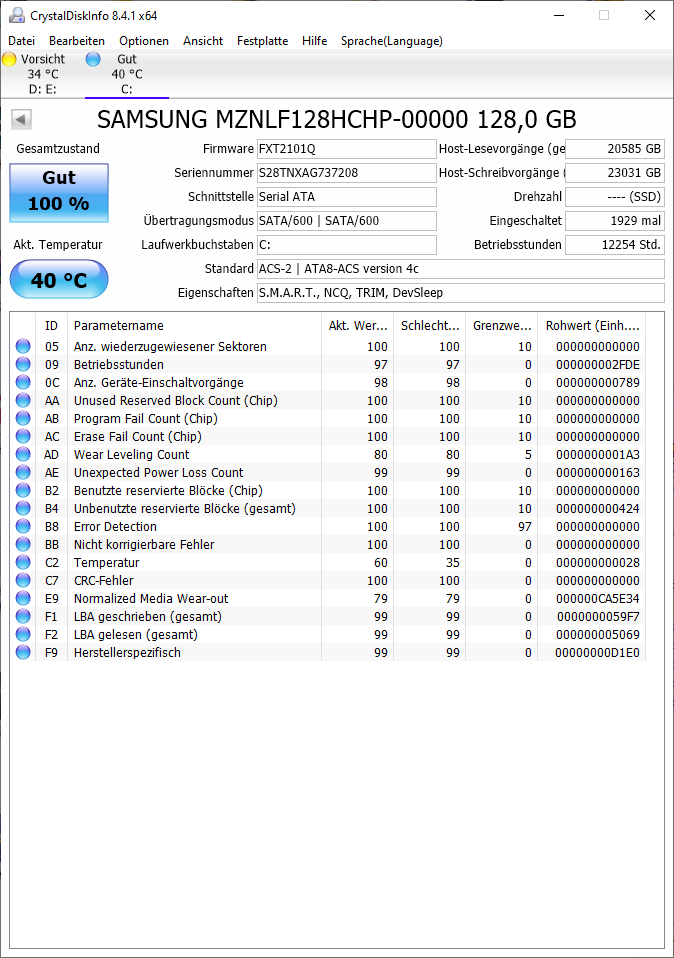Image resolution: width=674 pixels, height=958 pixels.
Task: Click the Grenzwe... column header
Action: 502,326
